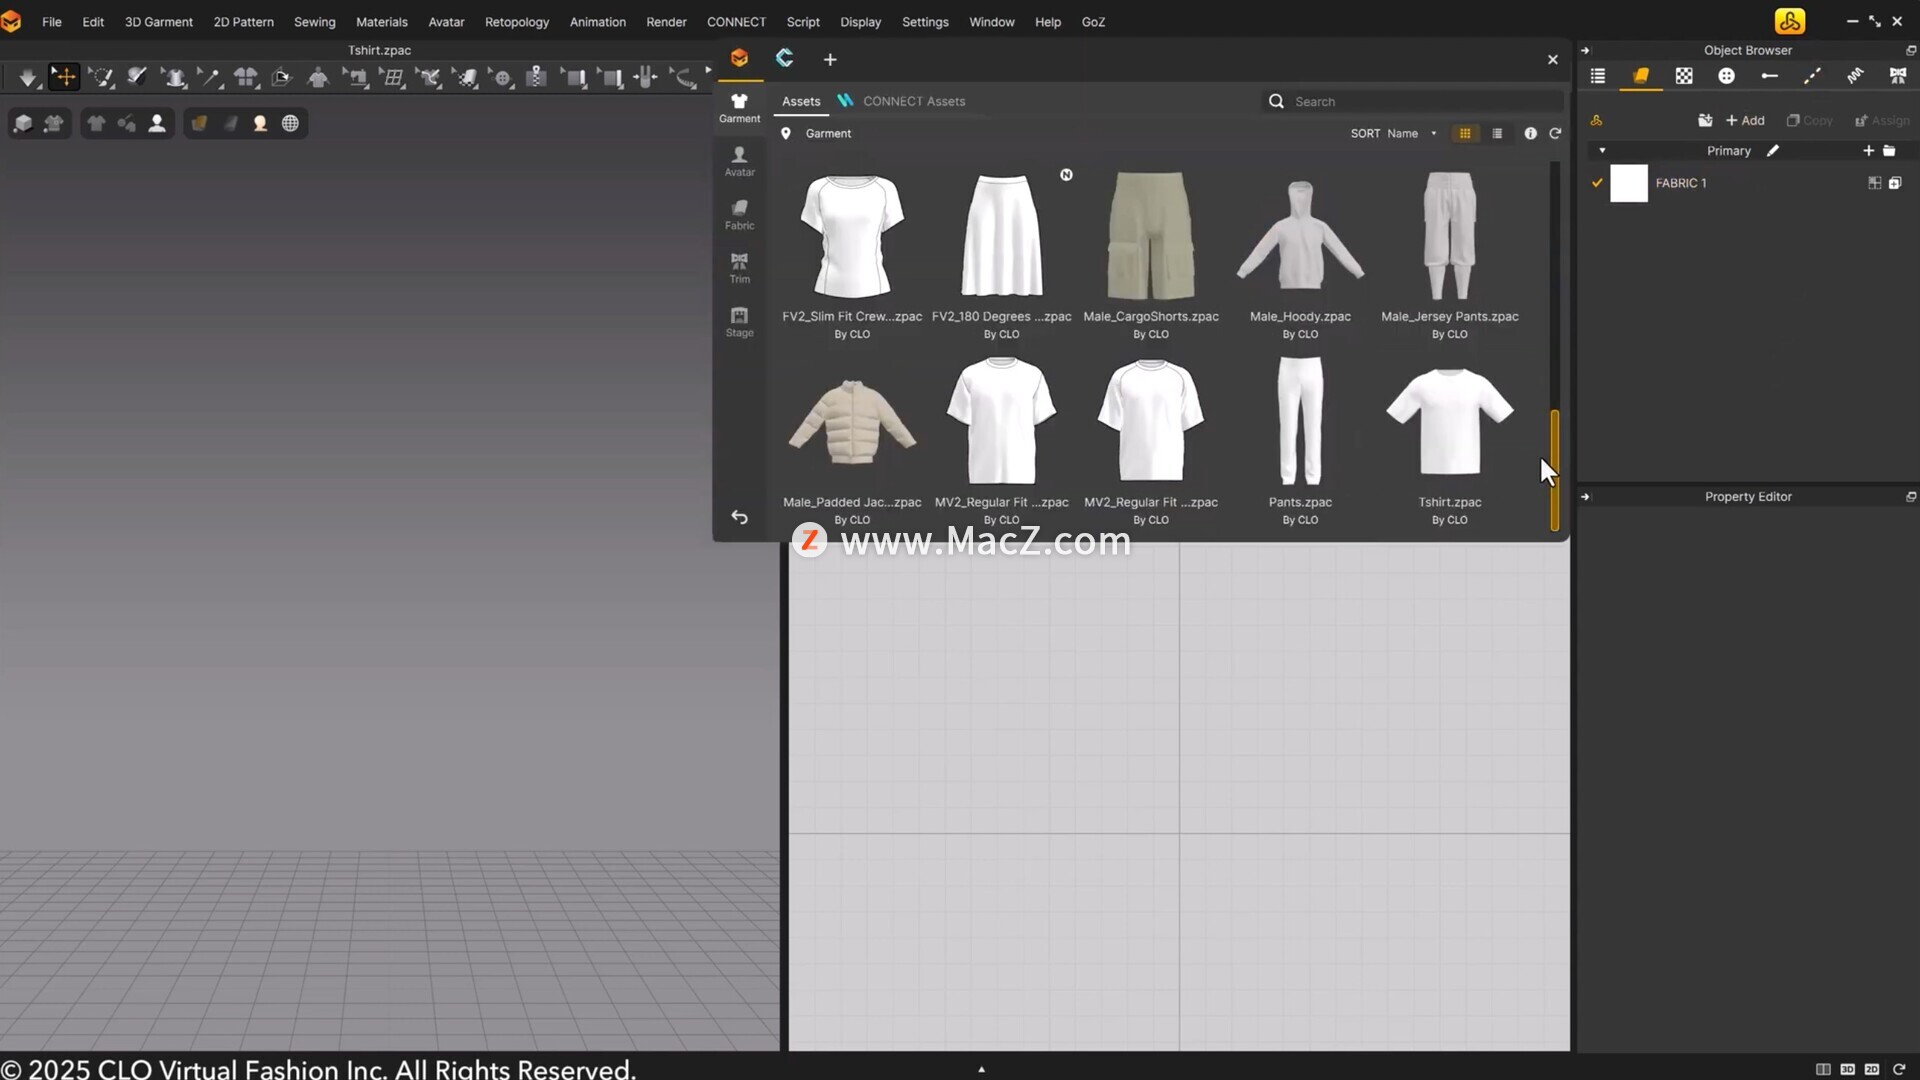
Task: Expand the toolbar overflow arrow
Action: tap(708, 70)
